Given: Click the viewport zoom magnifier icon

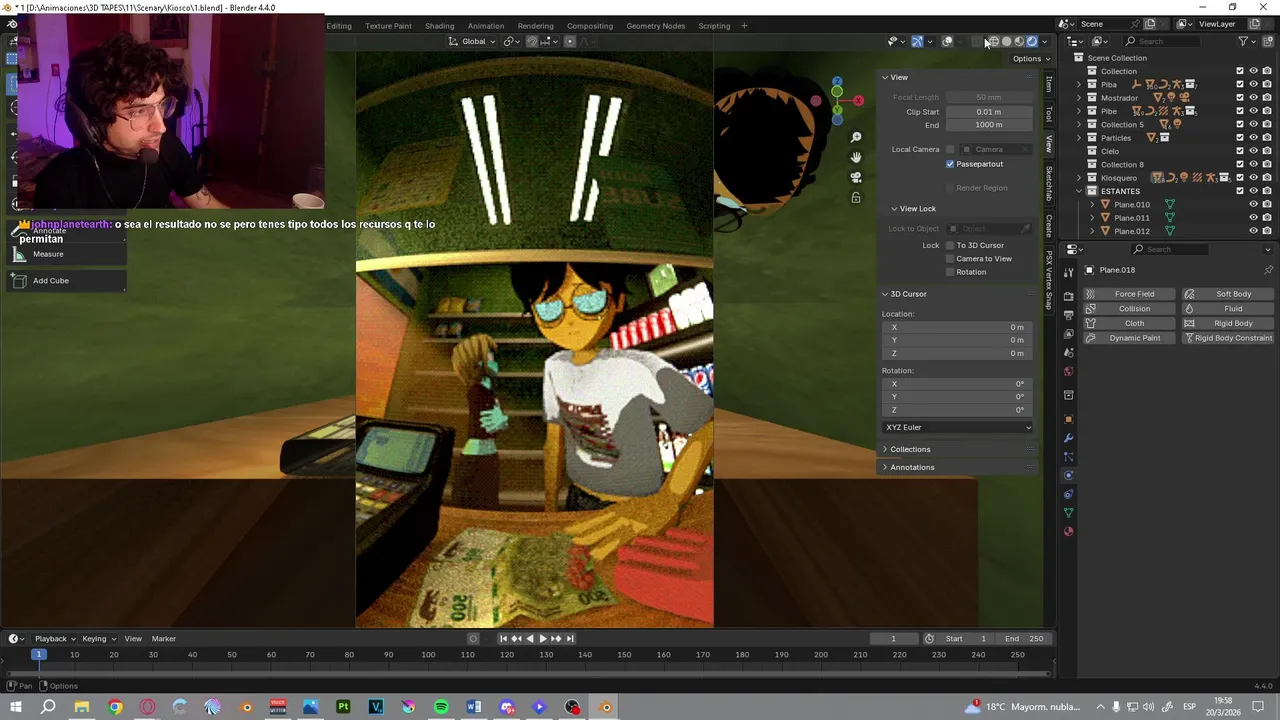Looking at the screenshot, I should point(856,137).
